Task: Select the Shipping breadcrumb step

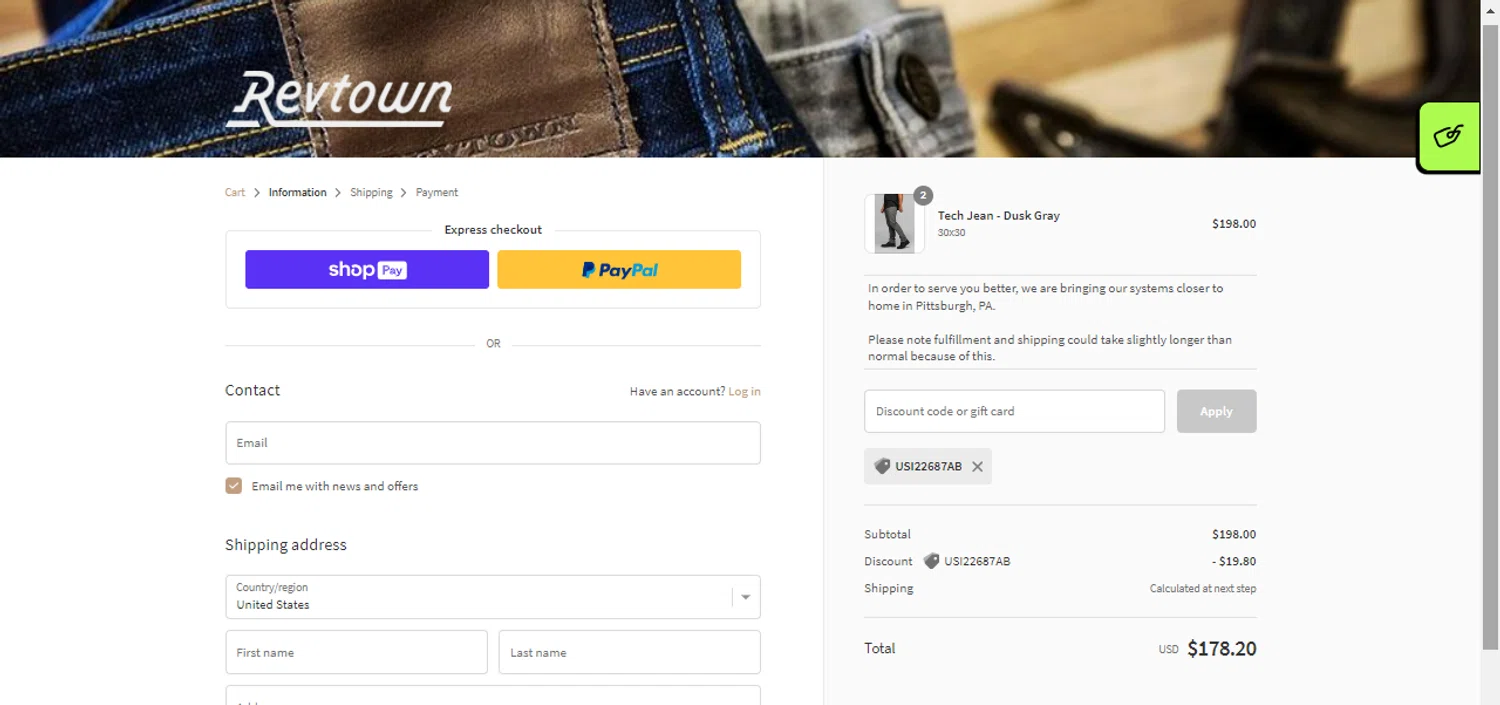Action: tap(371, 192)
